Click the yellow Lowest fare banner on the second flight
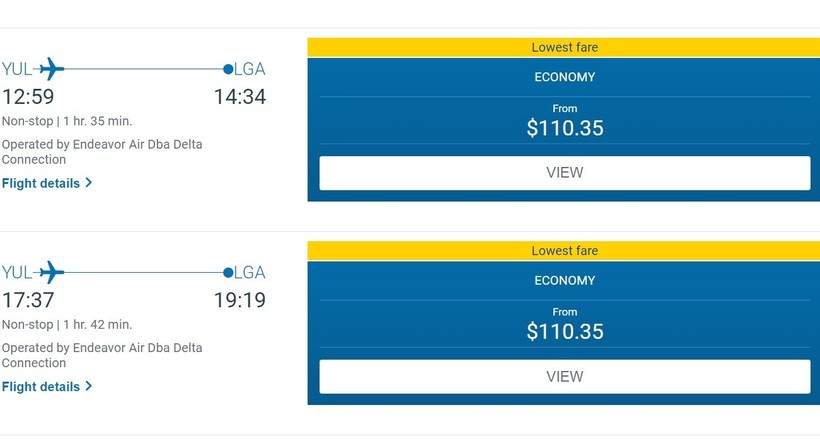Screen dimensions: 820x439 [564, 250]
